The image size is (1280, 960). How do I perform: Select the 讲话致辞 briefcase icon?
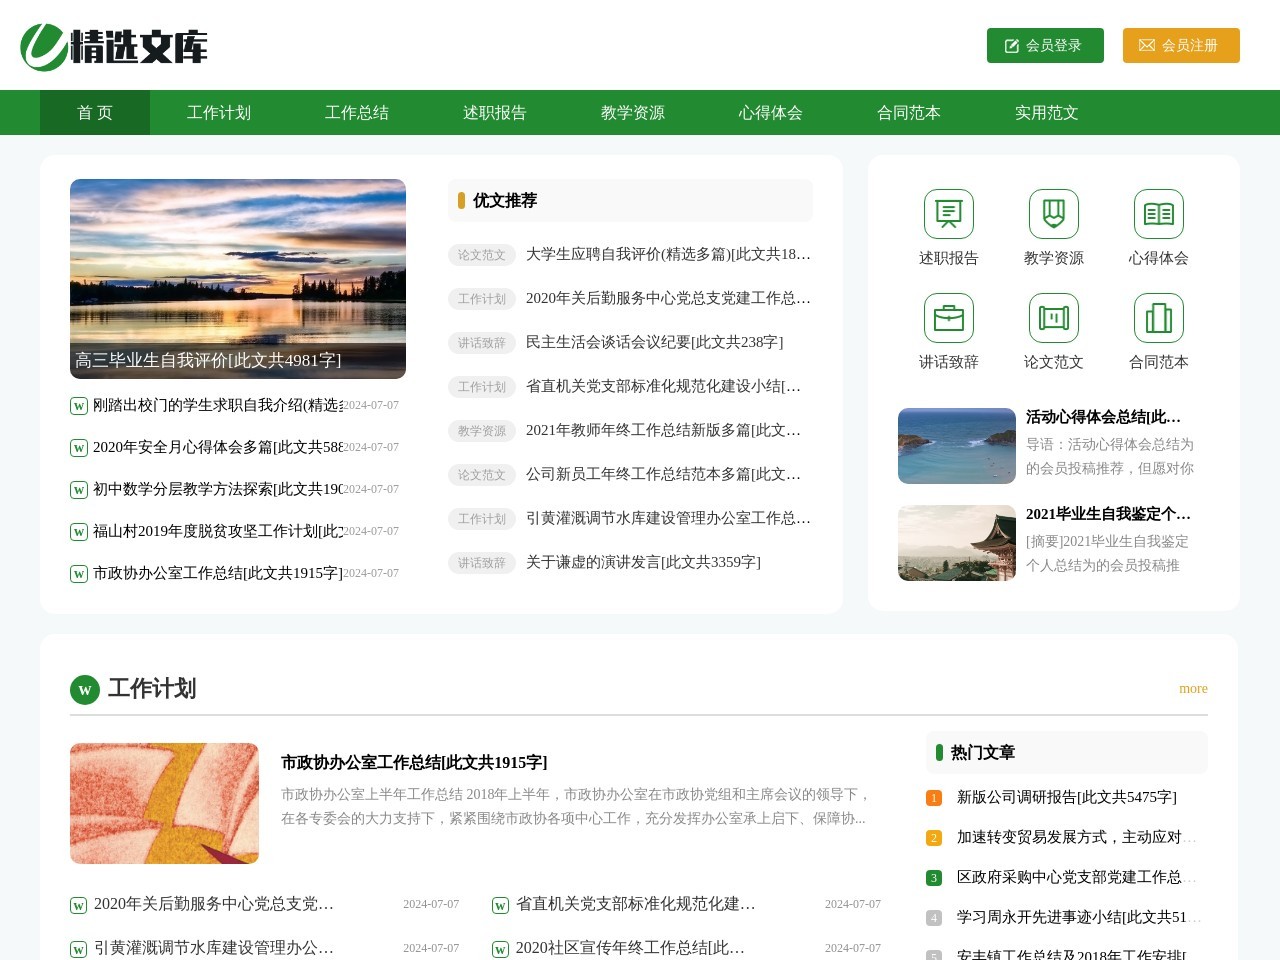coord(948,317)
